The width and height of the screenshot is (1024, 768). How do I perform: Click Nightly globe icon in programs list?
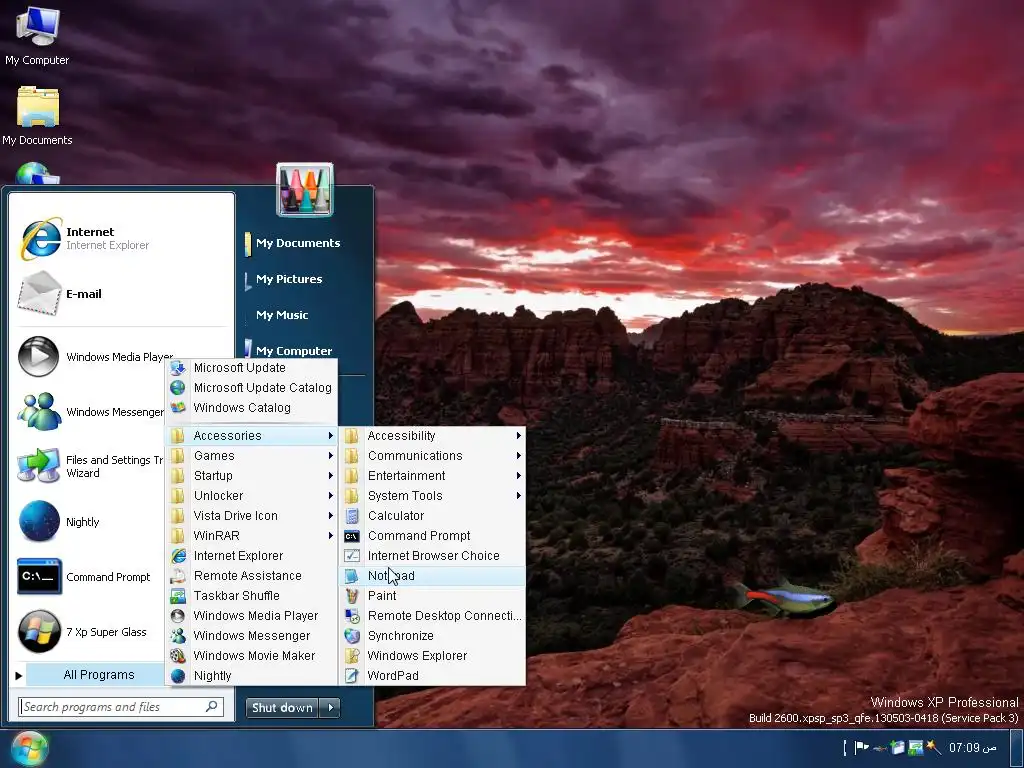point(178,675)
